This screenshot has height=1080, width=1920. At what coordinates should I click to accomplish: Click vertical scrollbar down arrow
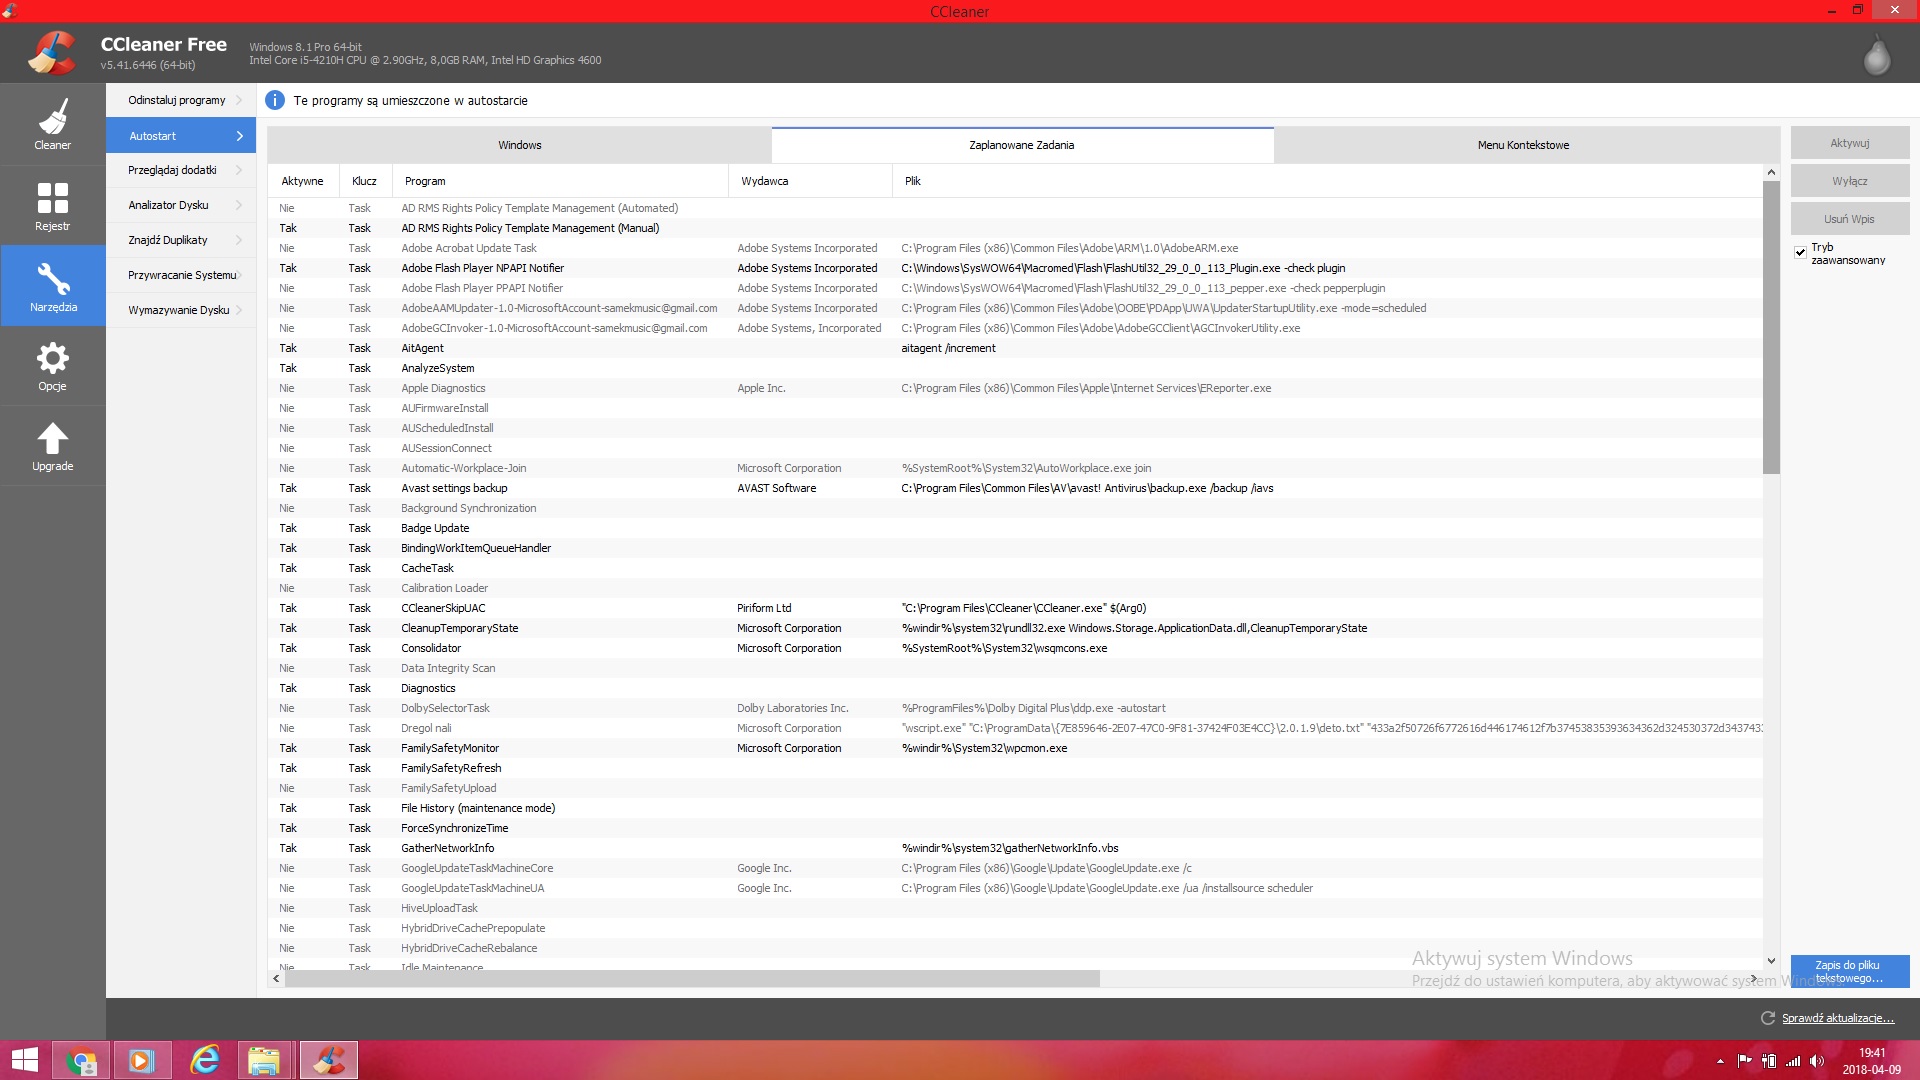click(x=1771, y=960)
